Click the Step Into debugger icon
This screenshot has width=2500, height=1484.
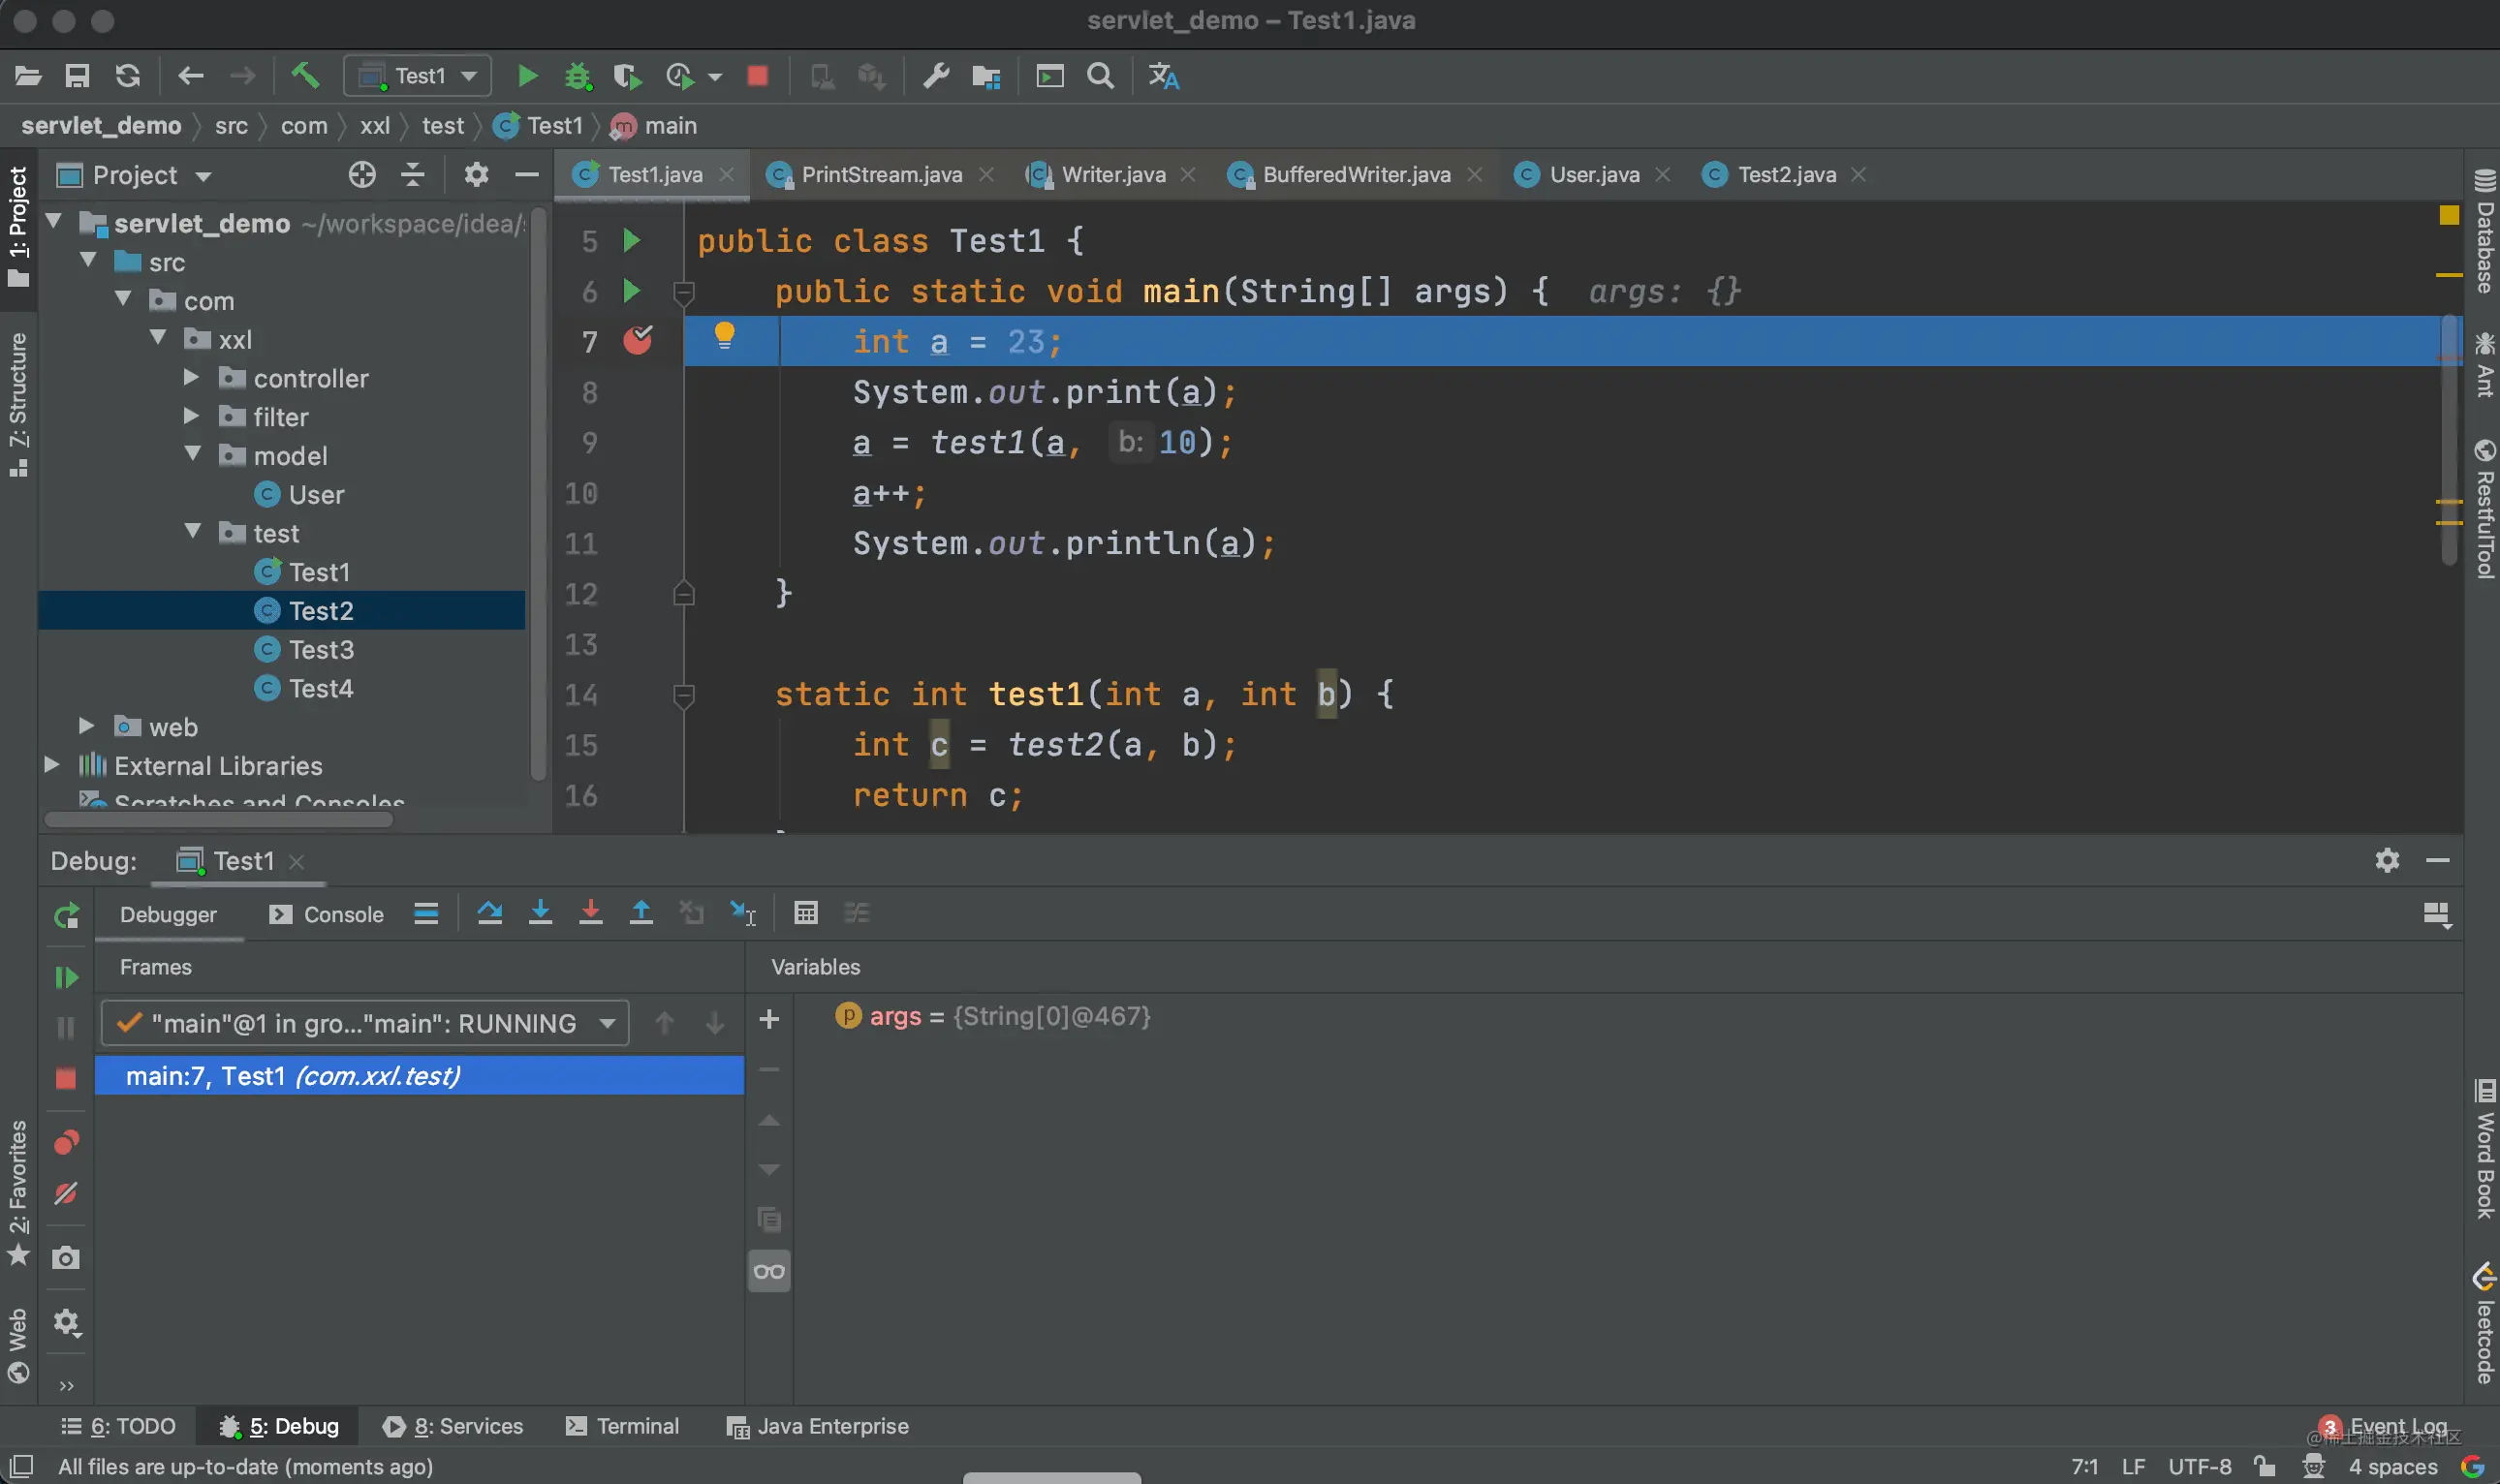540,913
